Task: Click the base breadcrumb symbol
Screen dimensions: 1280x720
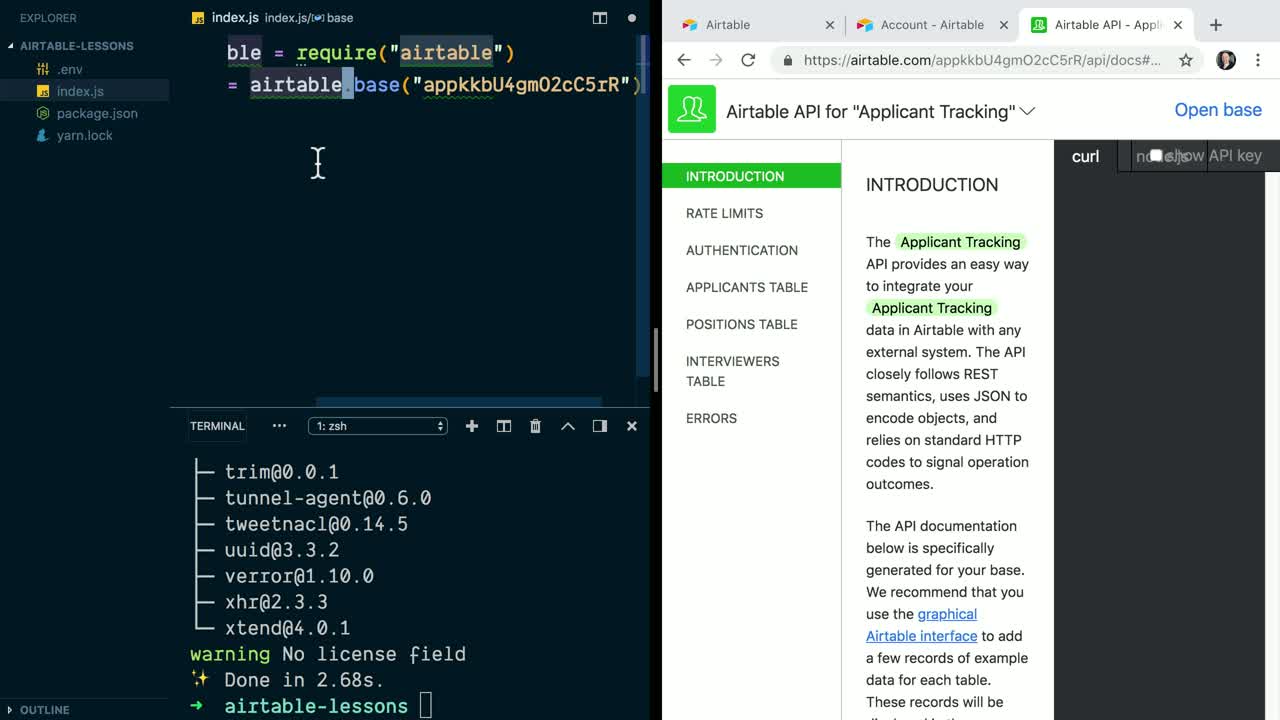Action: (x=340, y=18)
